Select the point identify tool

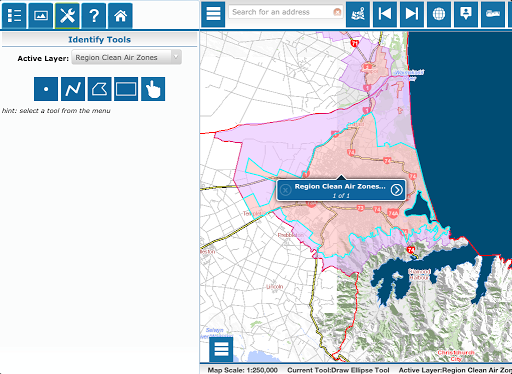(46, 89)
